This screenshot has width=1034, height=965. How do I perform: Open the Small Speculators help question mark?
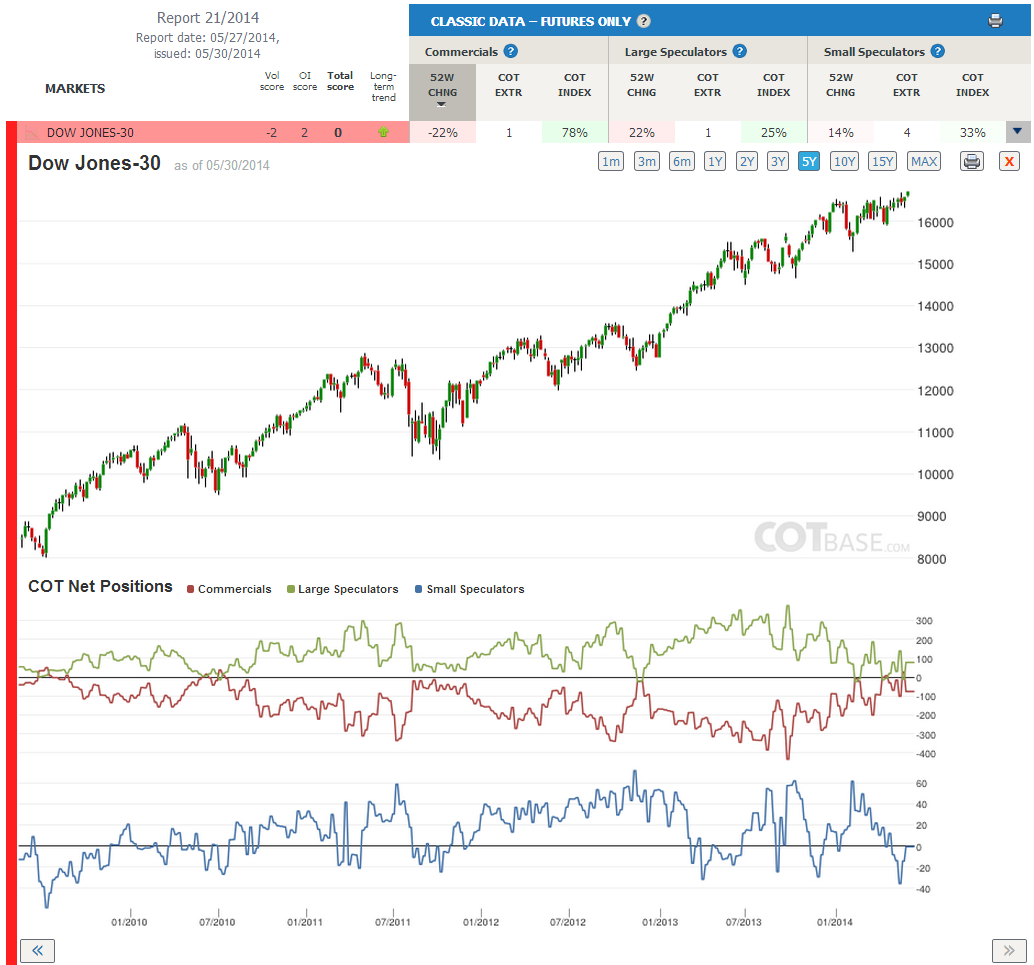pos(938,51)
